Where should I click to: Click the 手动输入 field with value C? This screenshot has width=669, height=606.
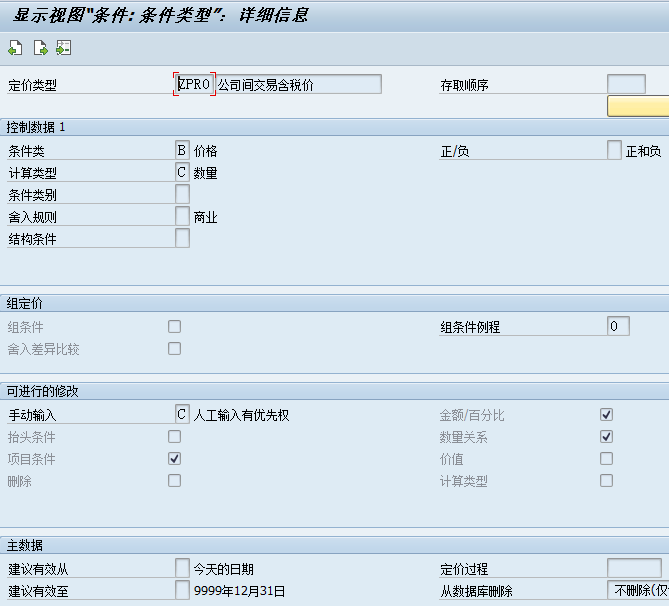[182, 414]
